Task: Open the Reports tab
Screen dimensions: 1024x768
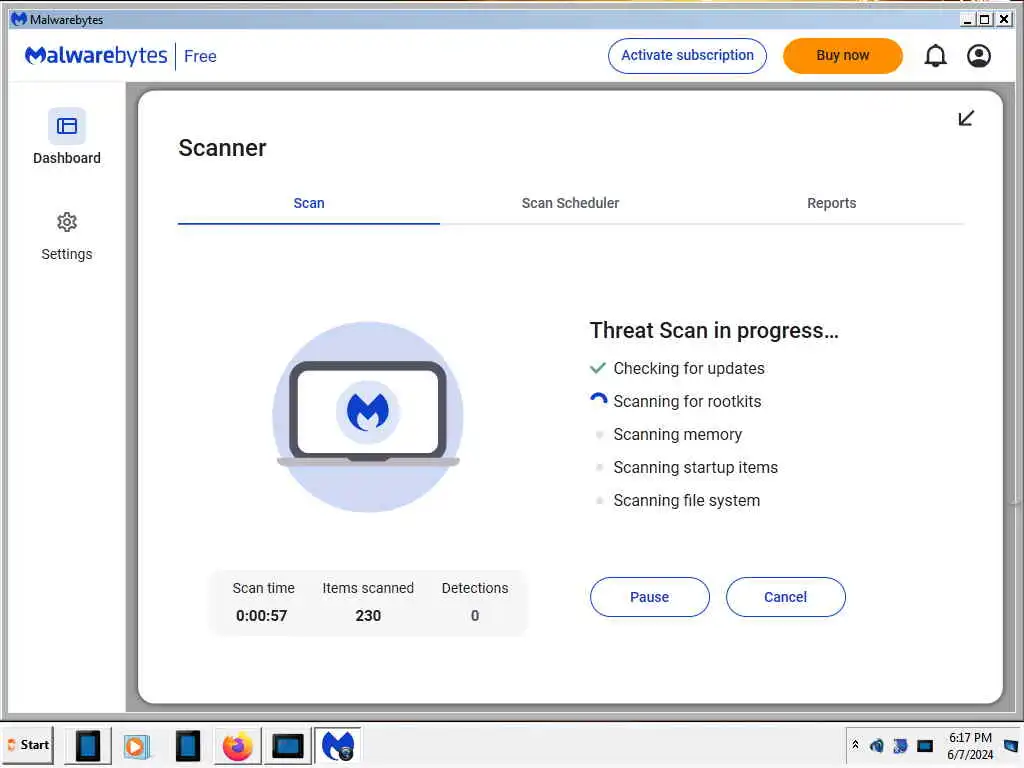Action: 831,203
